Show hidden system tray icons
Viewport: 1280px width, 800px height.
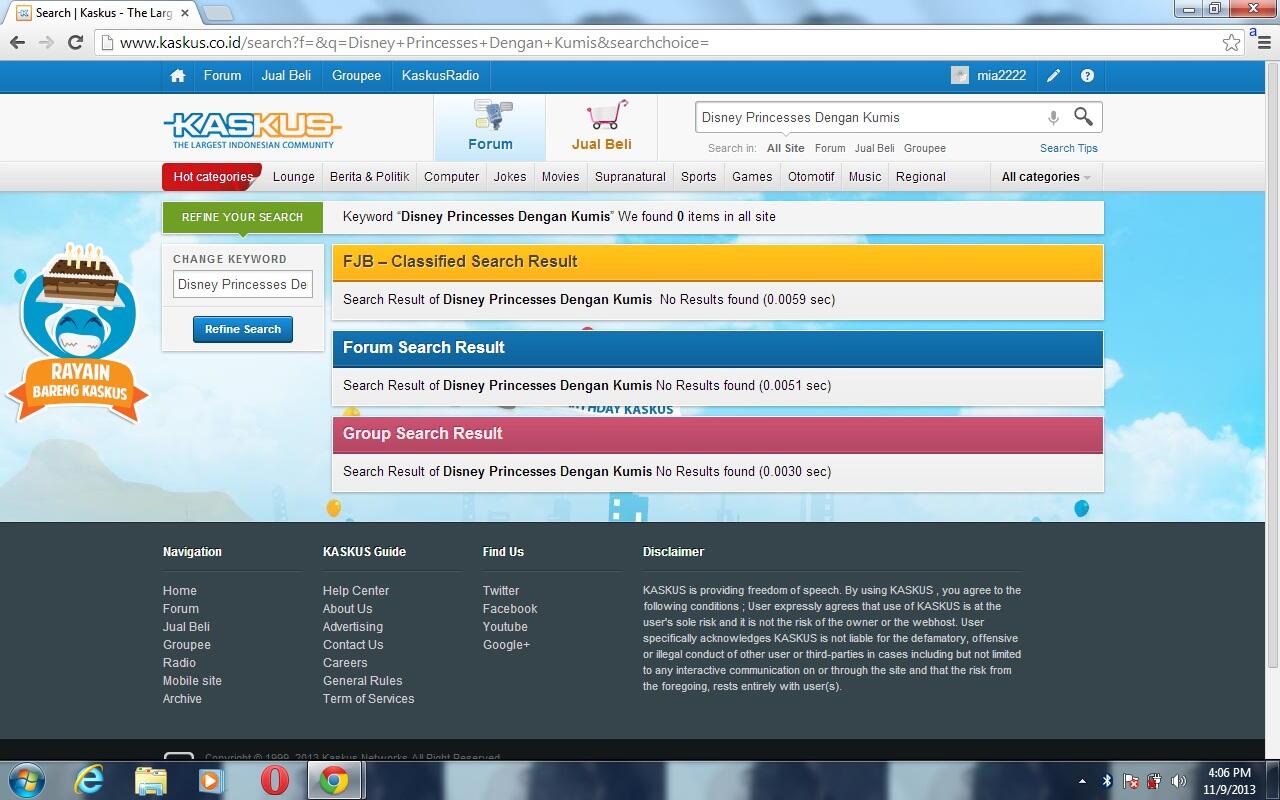click(1082, 781)
